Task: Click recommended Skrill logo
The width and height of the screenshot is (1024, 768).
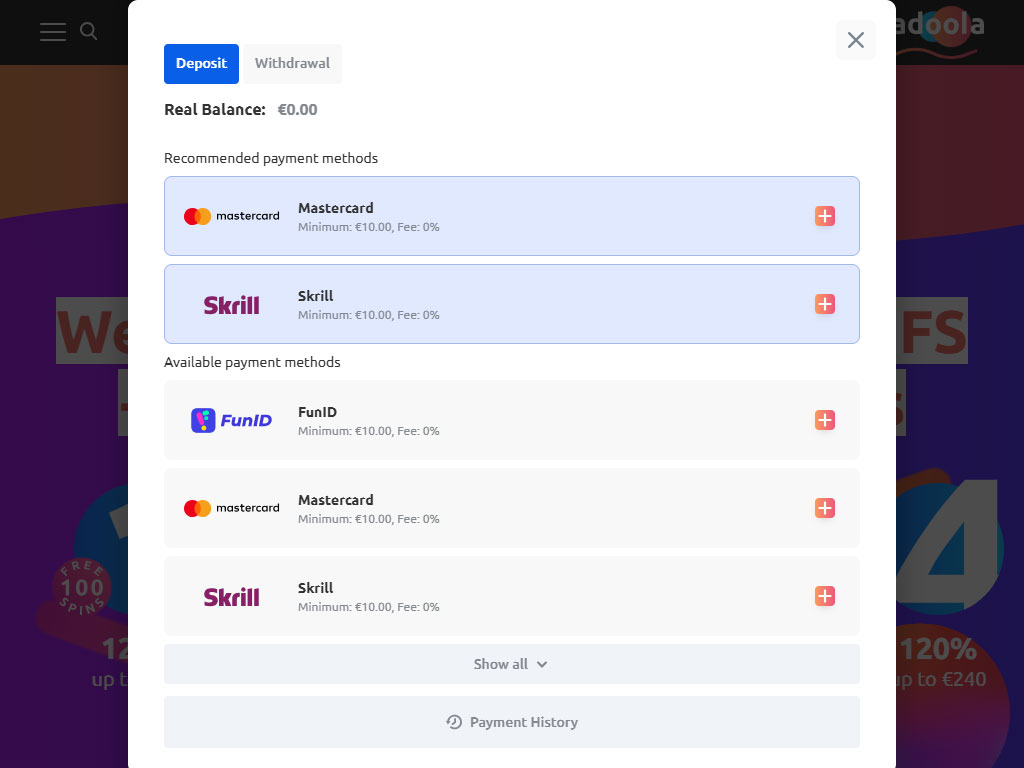Action: 231,304
